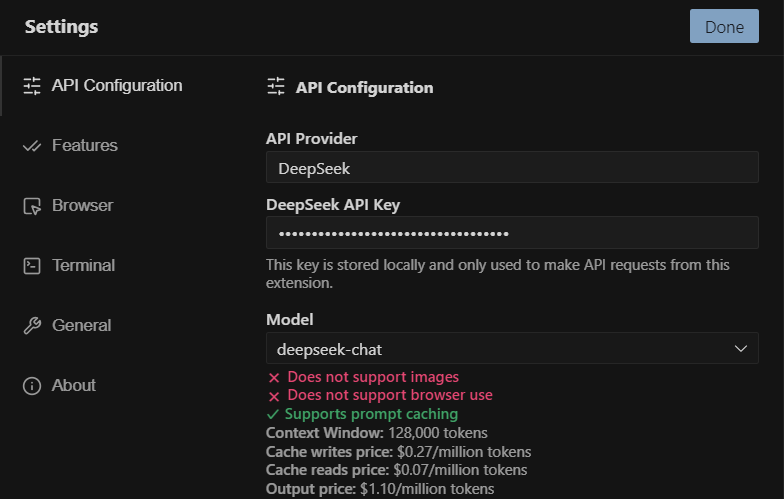Click the chevron arrow of the Model dropdown
Screen dimensions: 784x499
tap(740, 348)
